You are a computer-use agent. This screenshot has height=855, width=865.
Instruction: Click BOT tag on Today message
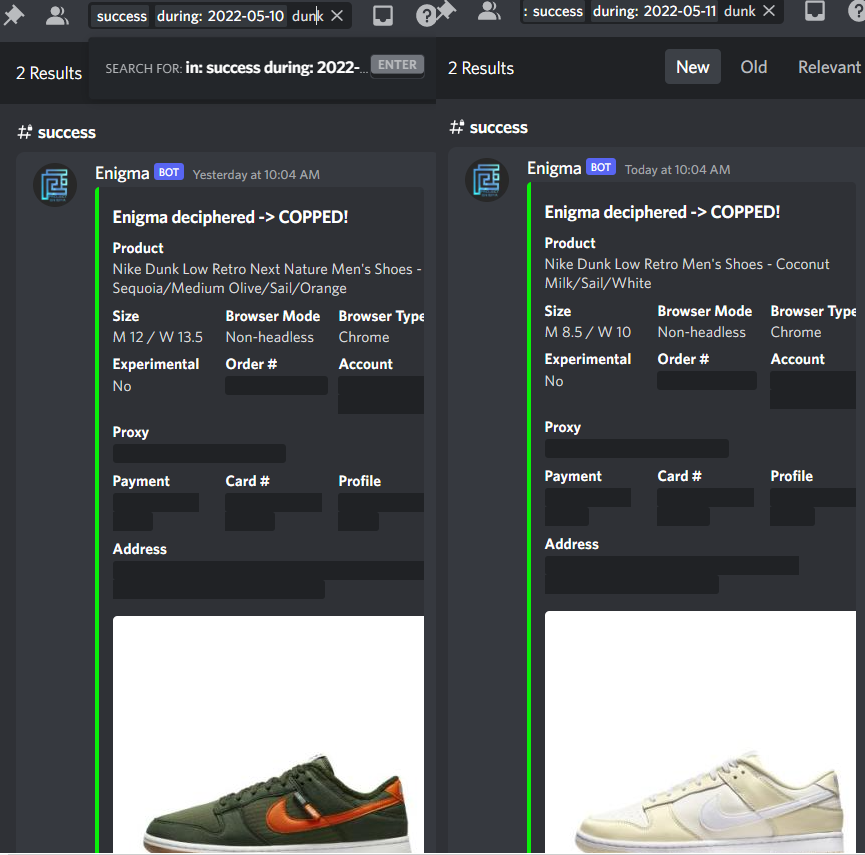click(601, 167)
